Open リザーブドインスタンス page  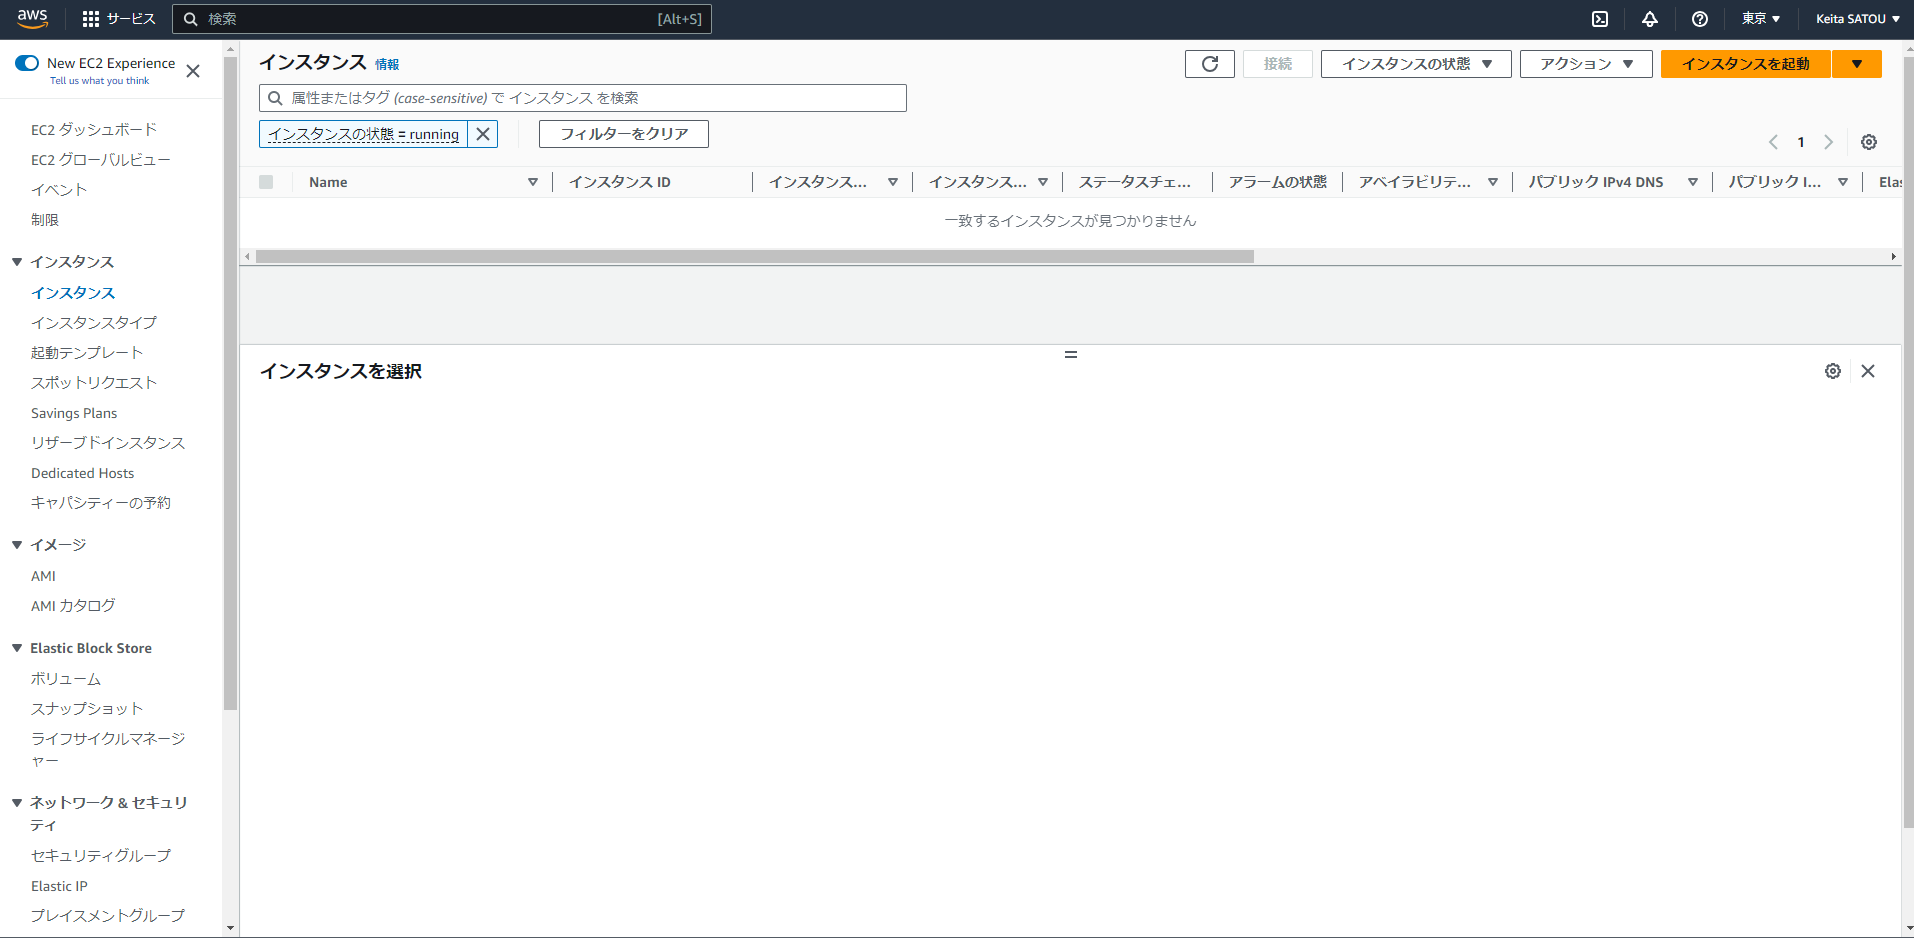pos(108,443)
